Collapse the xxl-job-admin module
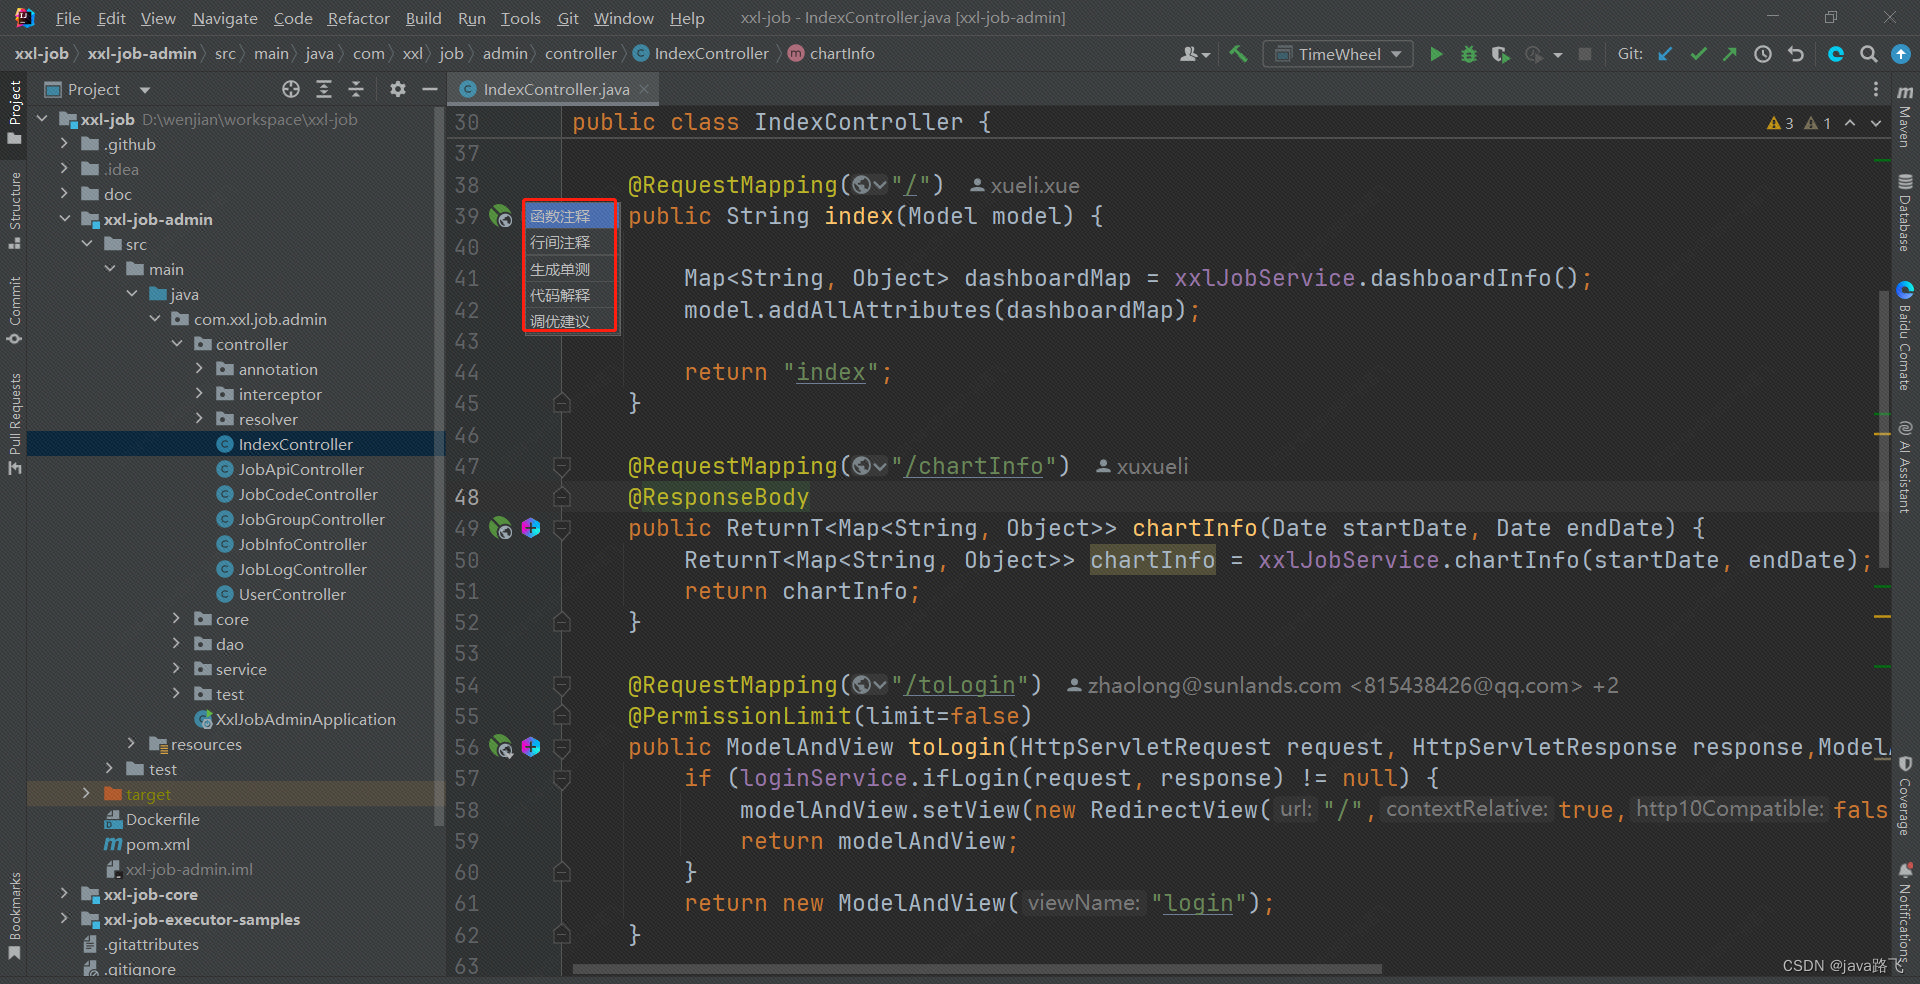This screenshot has height=984, width=1920. [65, 219]
